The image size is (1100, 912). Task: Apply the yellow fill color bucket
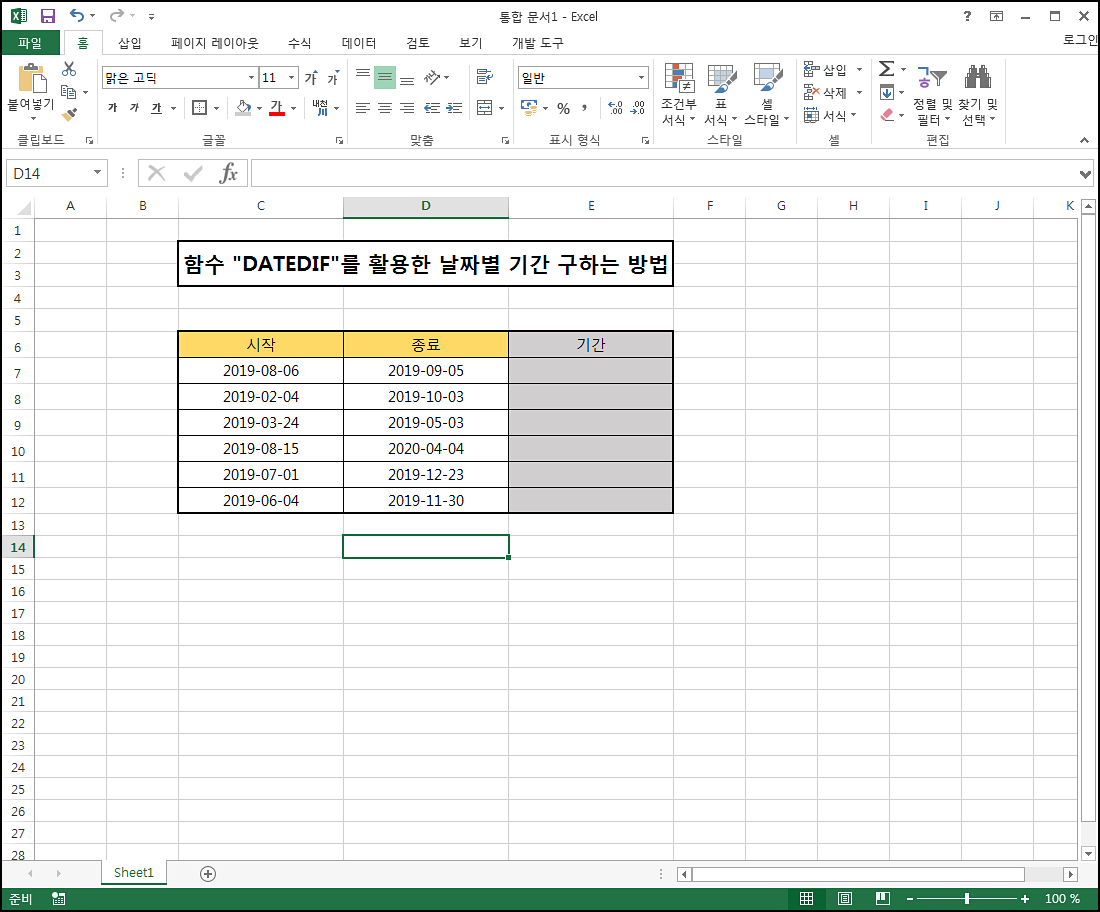click(243, 108)
